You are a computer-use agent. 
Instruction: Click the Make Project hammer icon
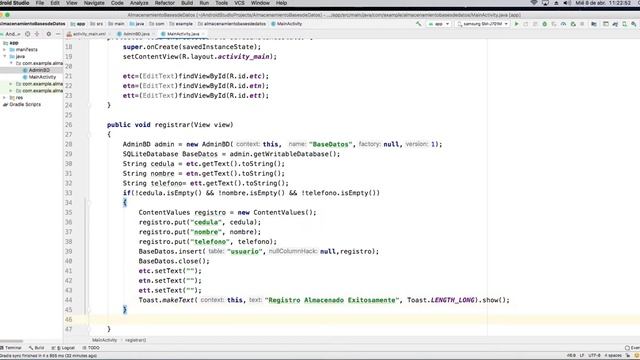click(x=418, y=24)
